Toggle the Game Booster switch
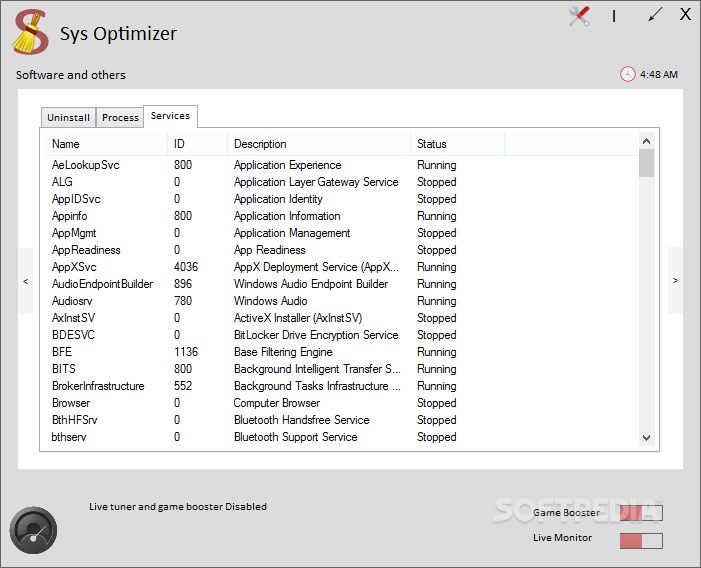 coord(641,513)
